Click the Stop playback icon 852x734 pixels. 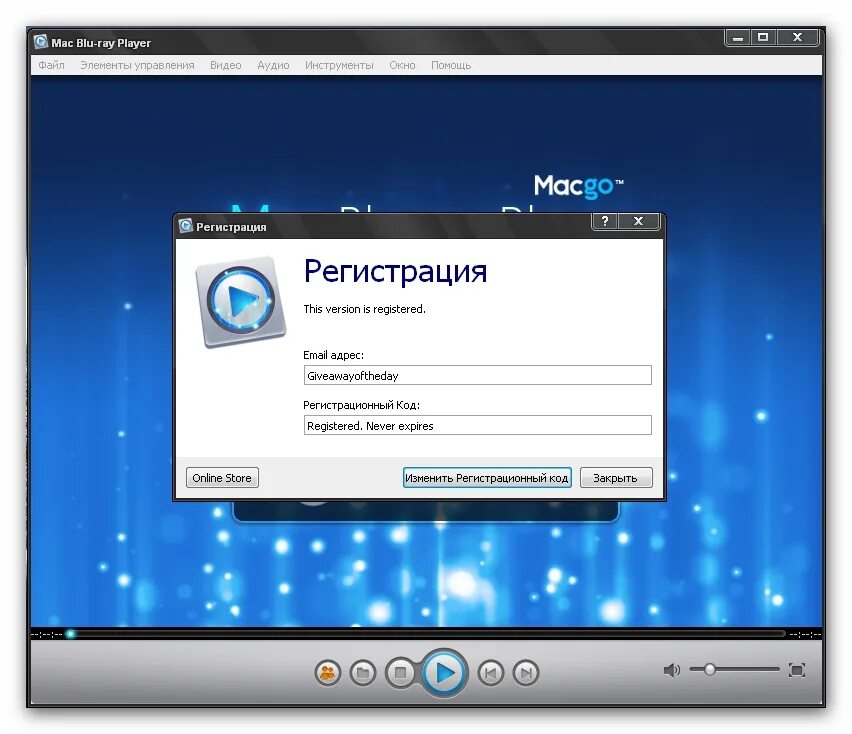[403, 672]
